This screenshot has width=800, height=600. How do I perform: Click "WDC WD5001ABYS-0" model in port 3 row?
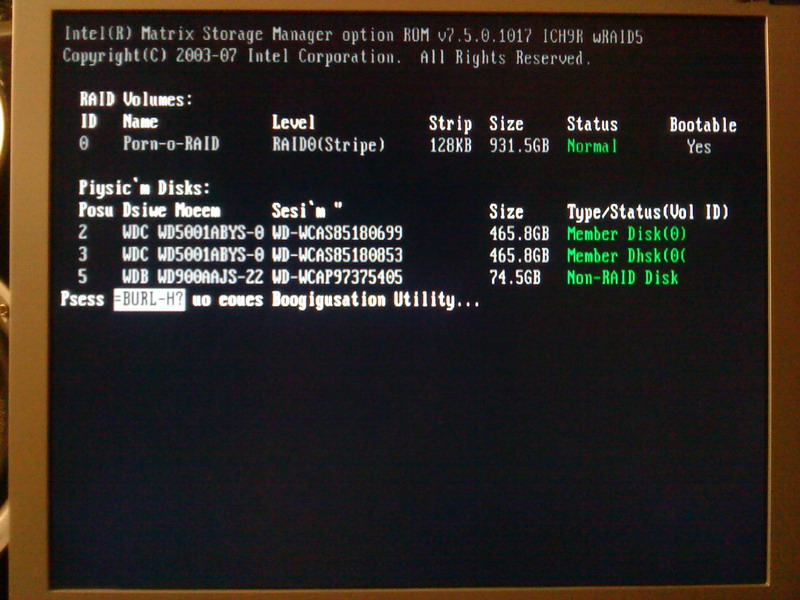(x=193, y=255)
